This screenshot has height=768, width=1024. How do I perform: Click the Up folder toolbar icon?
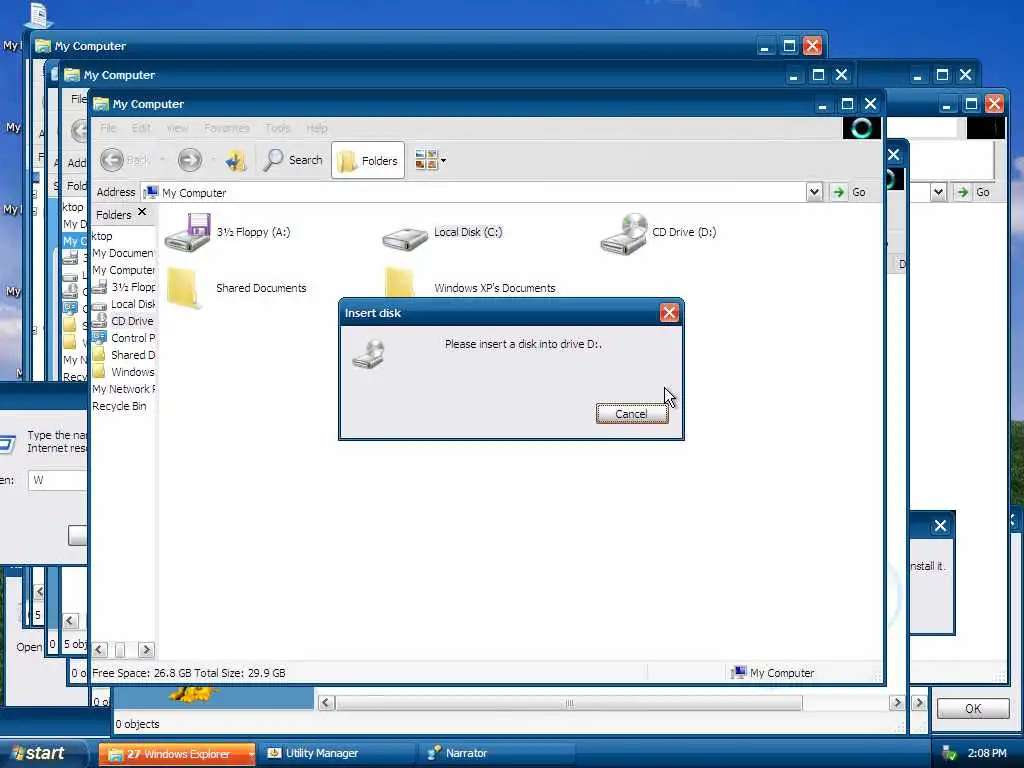236,160
